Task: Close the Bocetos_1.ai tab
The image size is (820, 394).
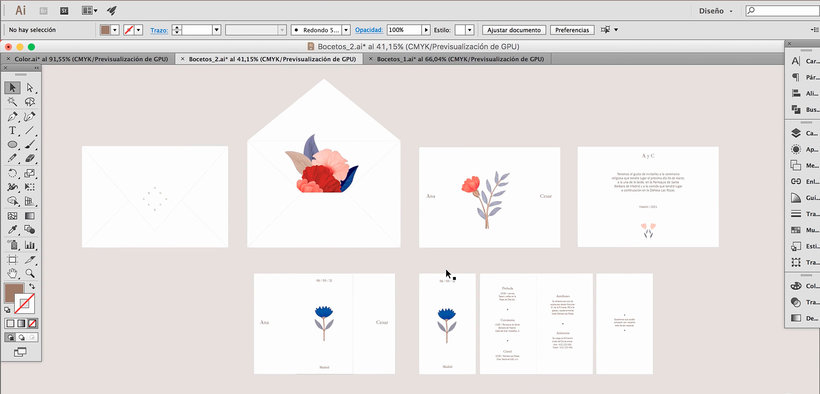Action: (x=370, y=59)
